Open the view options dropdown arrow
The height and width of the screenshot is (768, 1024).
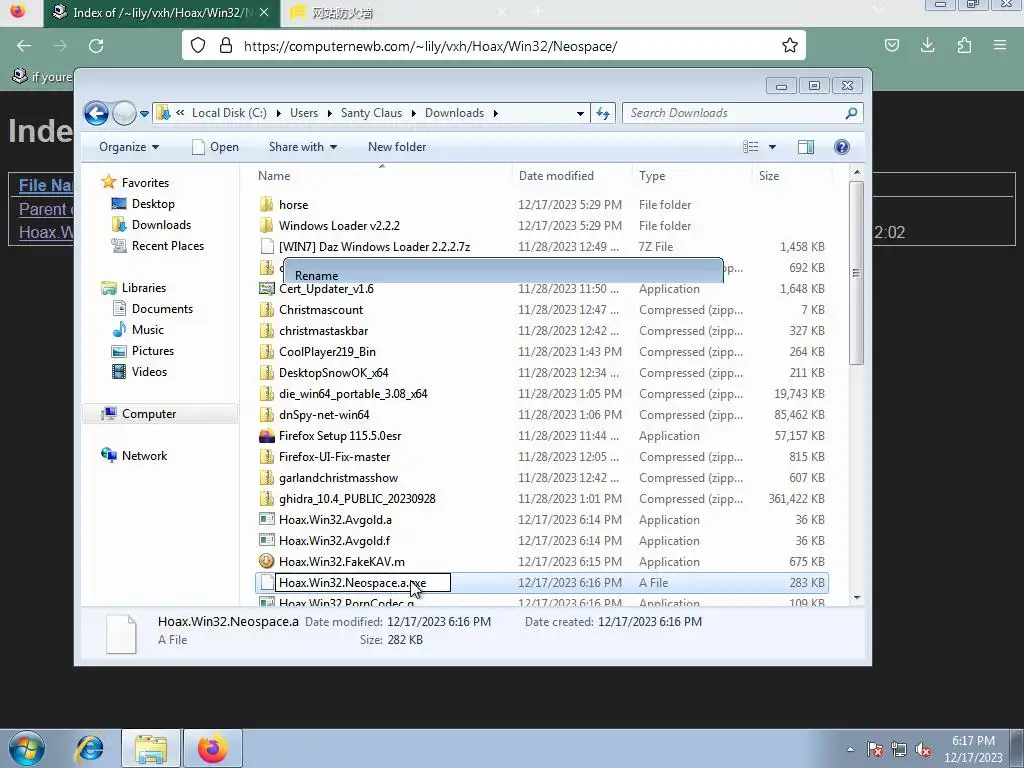pos(772,147)
